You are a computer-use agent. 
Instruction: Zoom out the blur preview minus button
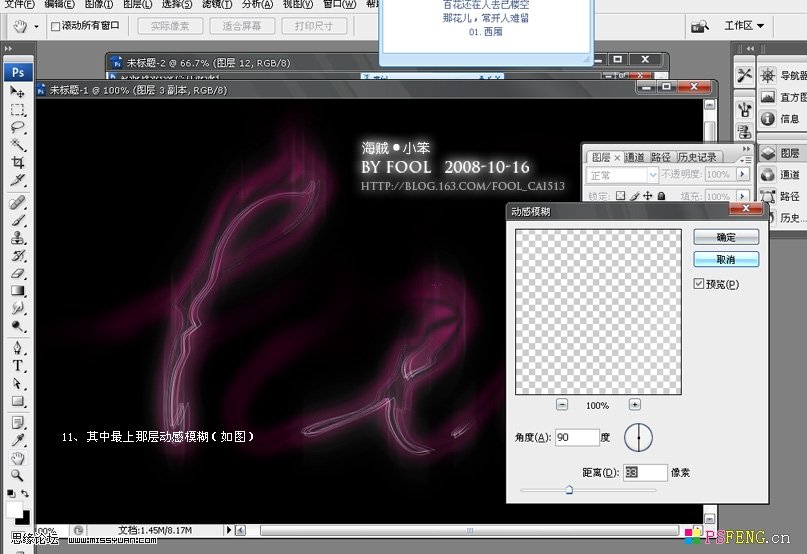coord(562,405)
